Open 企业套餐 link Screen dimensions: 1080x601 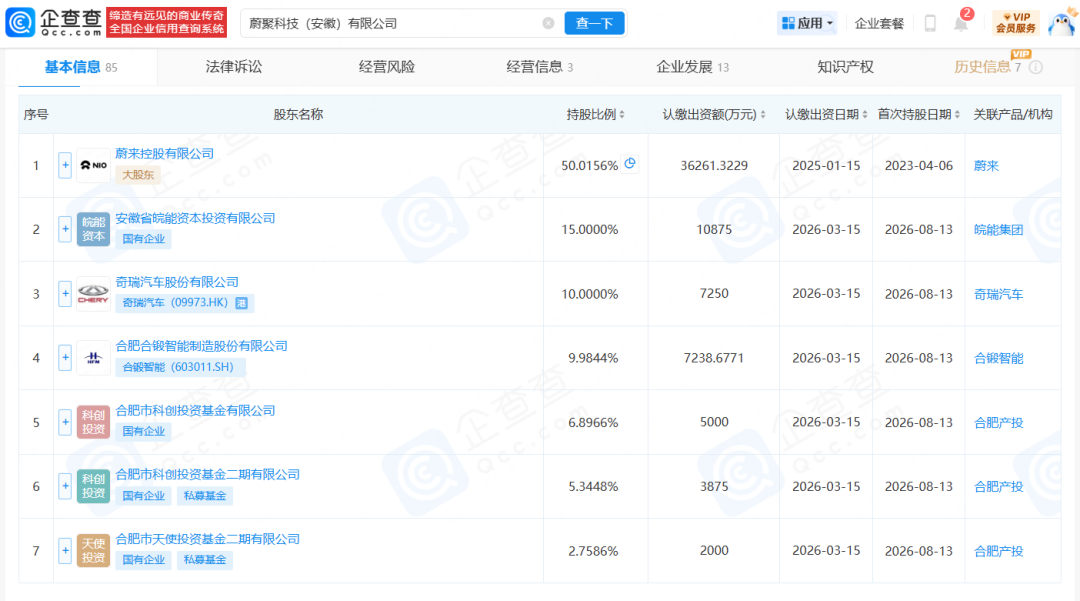[x=879, y=23]
